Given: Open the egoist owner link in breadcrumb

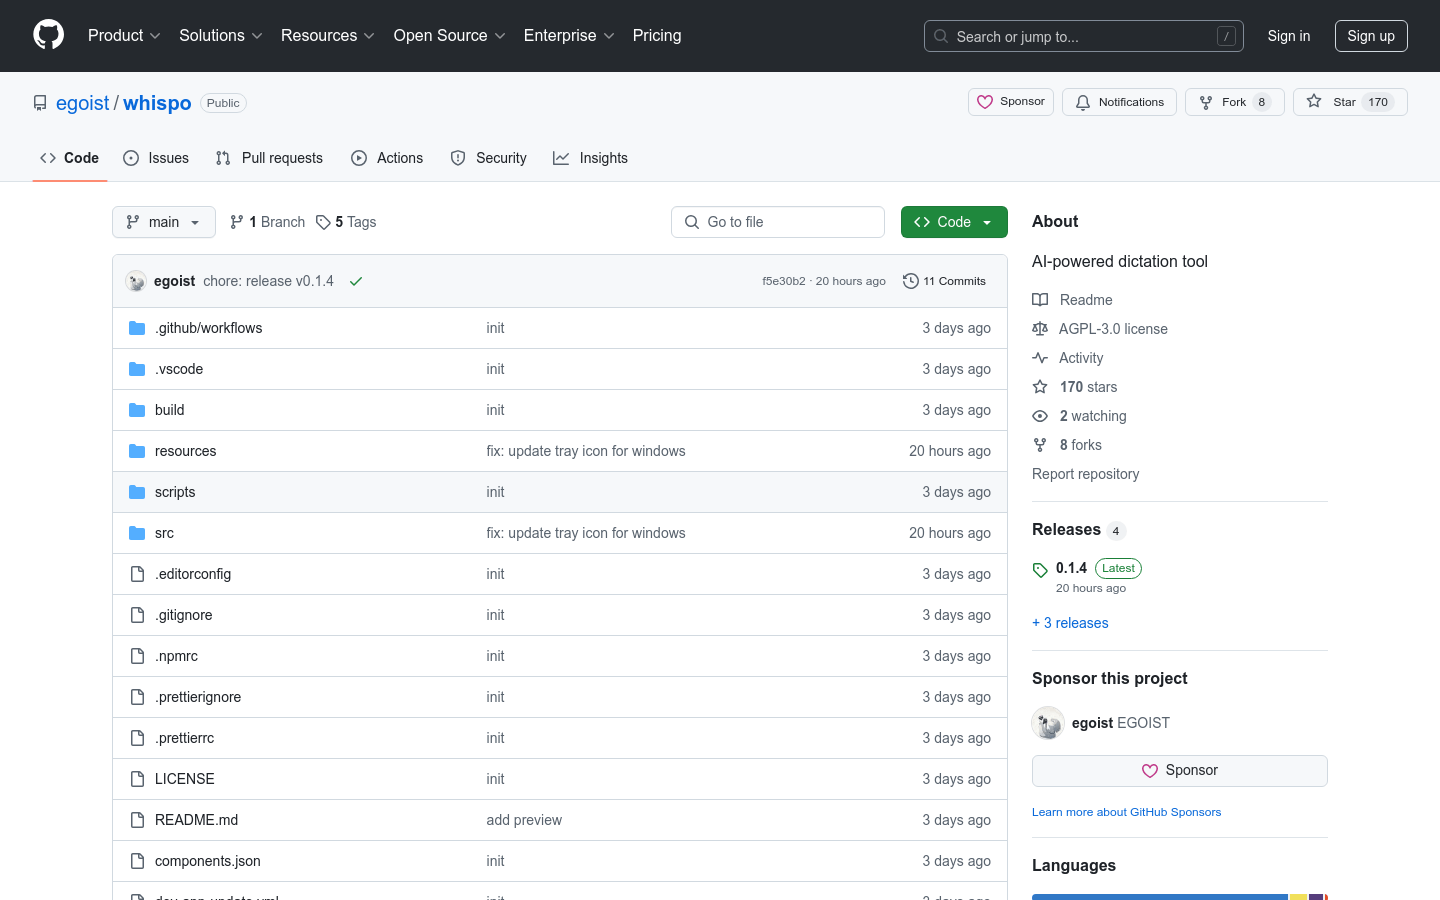Looking at the screenshot, I should pos(83,103).
